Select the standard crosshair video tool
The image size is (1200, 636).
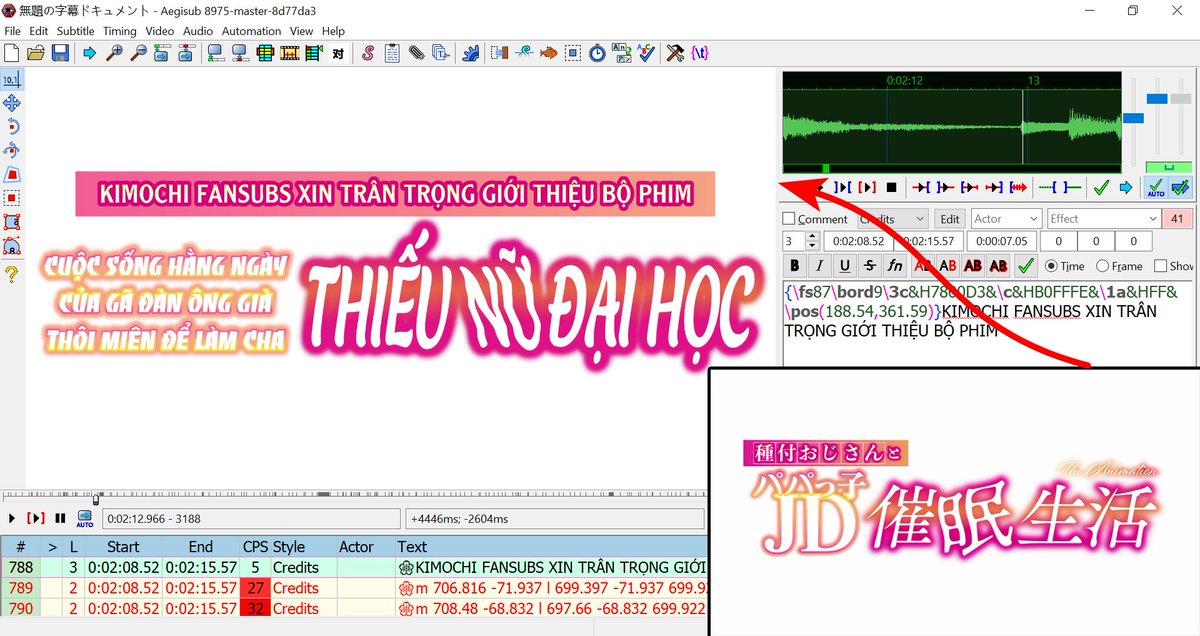coord(12,79)
